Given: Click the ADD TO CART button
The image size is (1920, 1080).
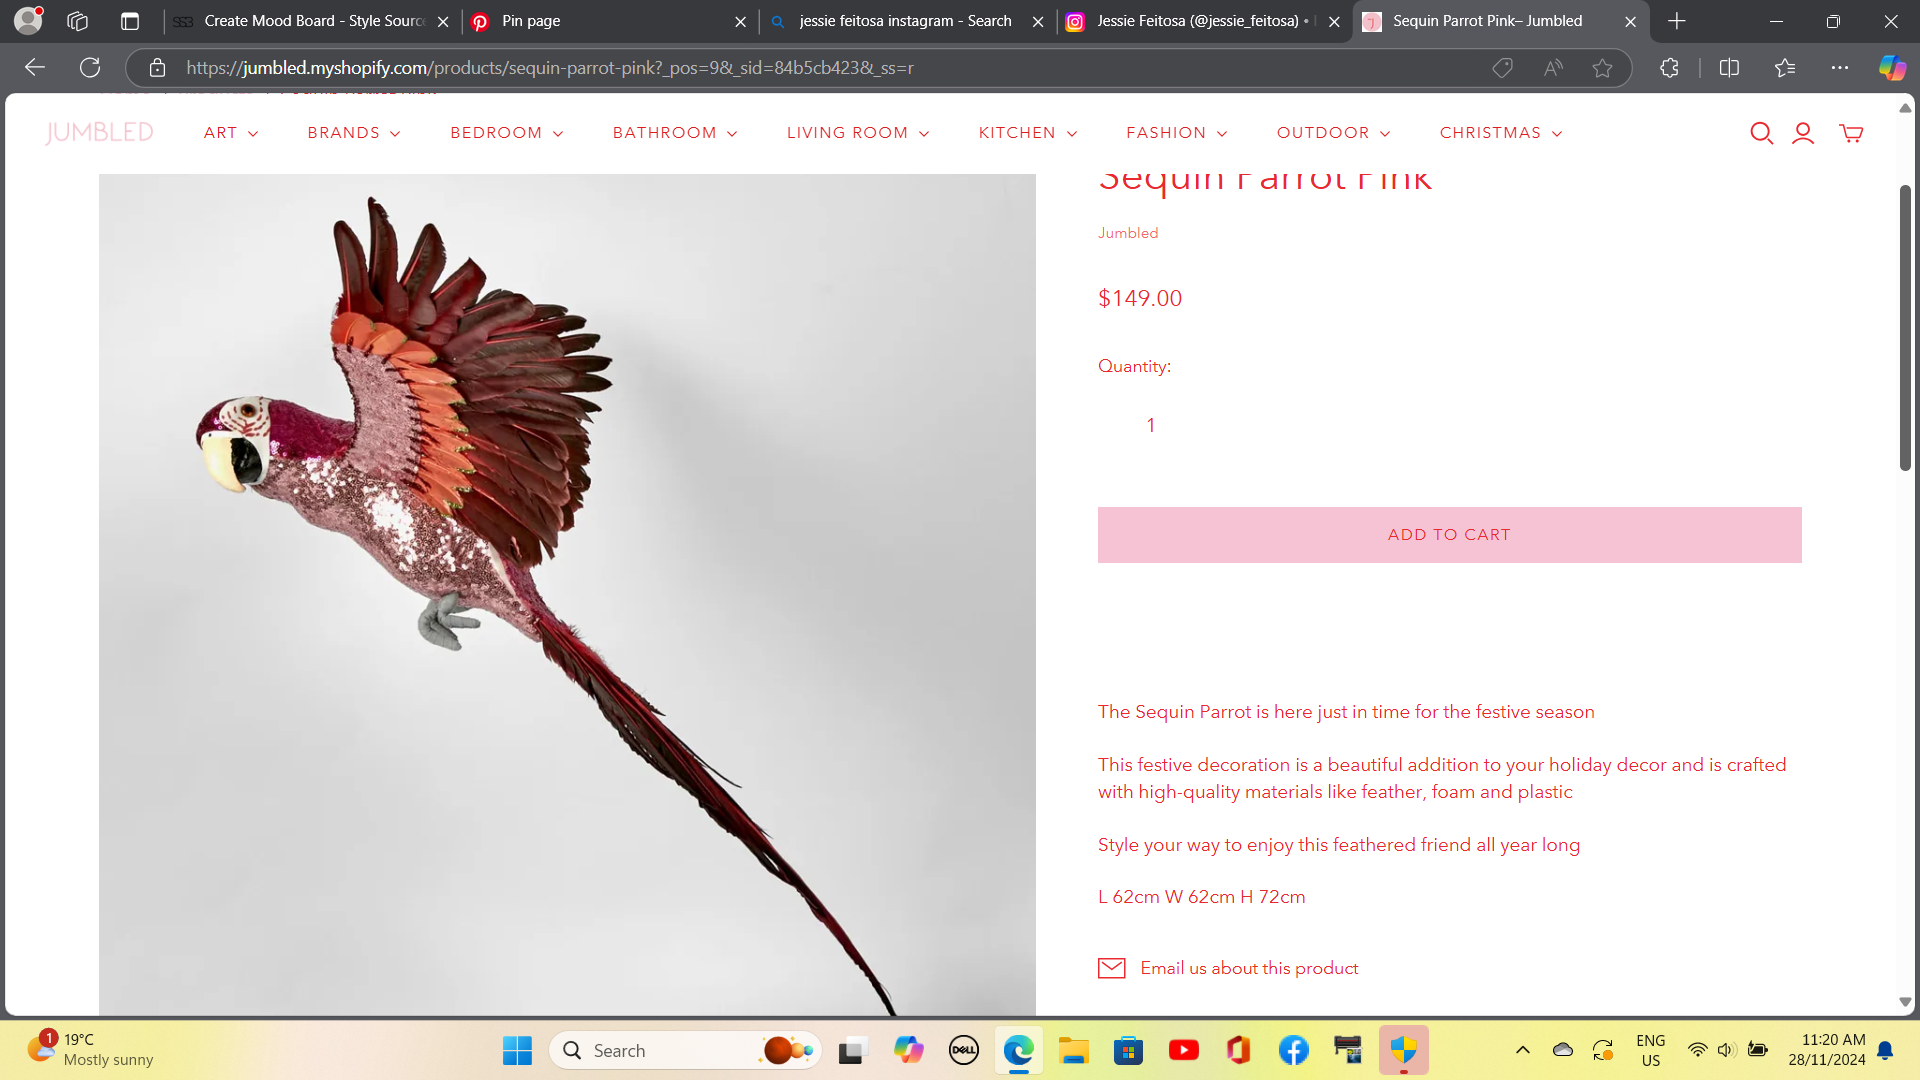Looking at the screenshot, I should [1449, 535].
